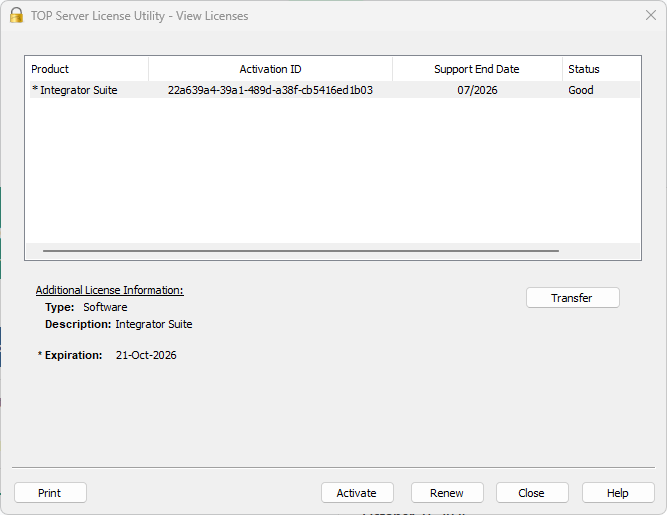This screenshot has height=515, width=667.
Task: Click the lock icon in title bar
Action: [16, 15]
